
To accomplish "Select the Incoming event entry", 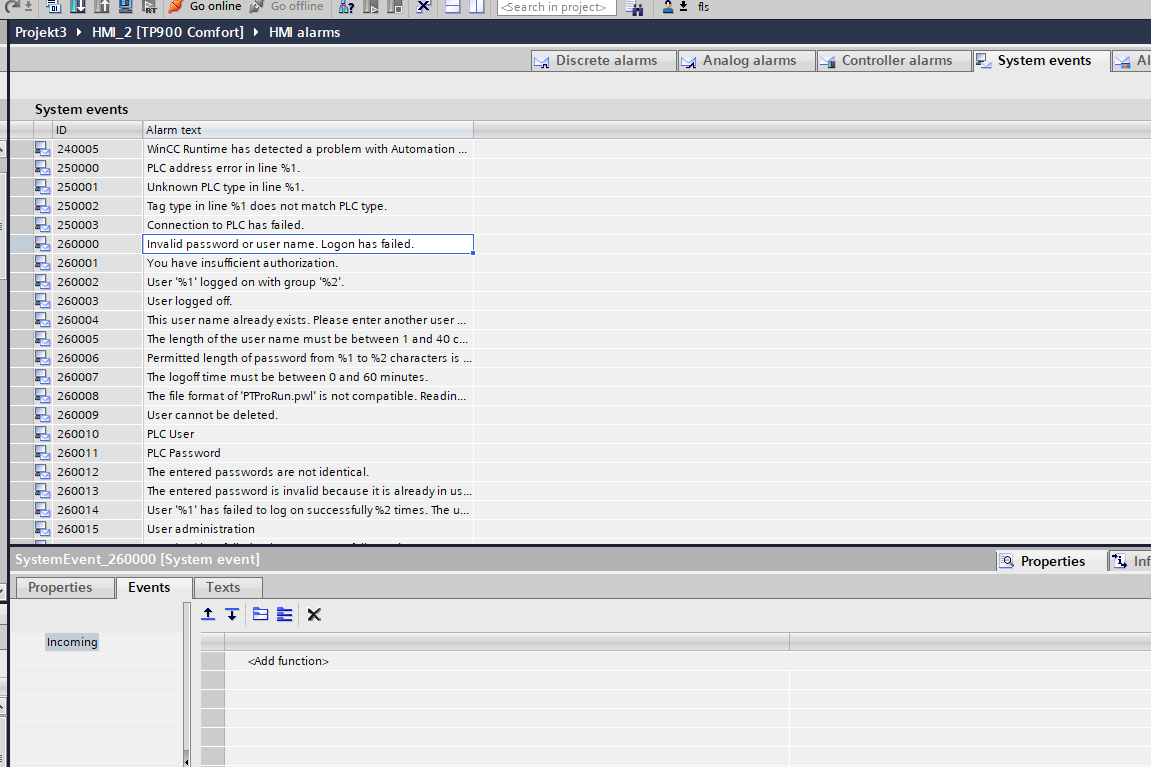I will [x=72, y=642].
